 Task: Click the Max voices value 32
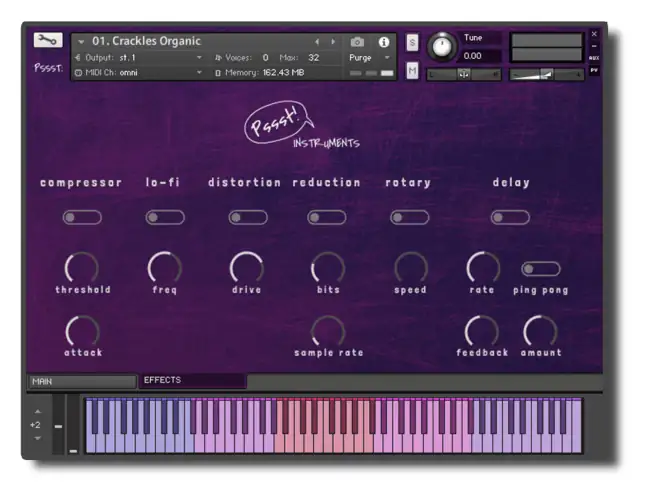click(314, 58)
